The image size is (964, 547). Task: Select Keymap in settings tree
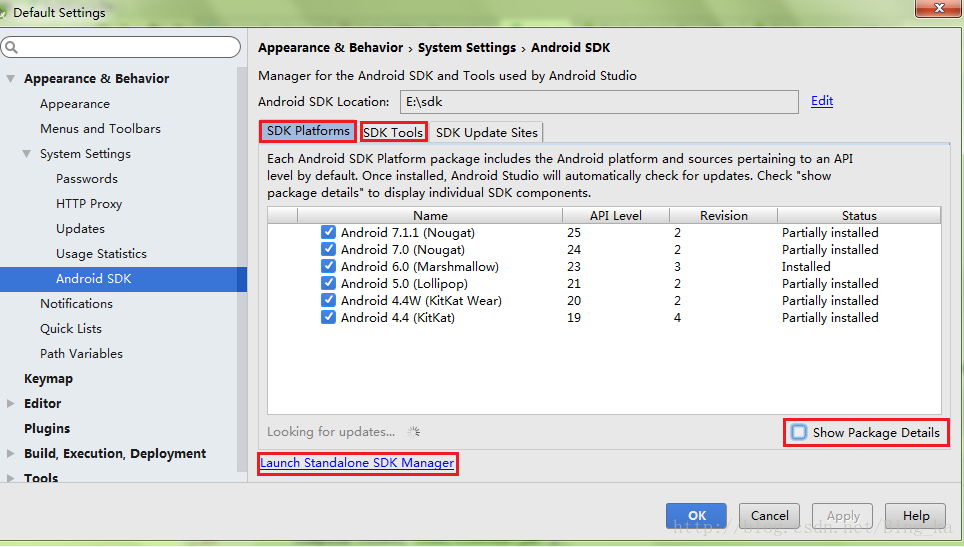pos(49,379)
